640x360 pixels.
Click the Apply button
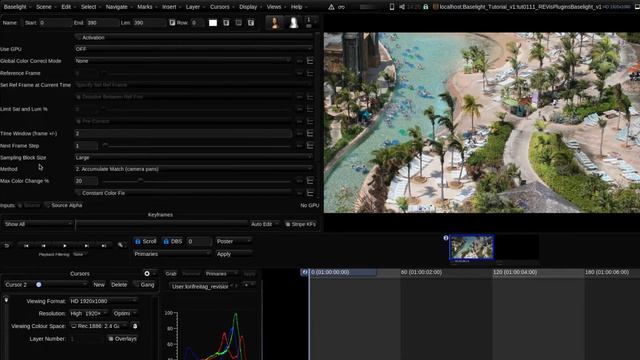(x=233, y=254)
